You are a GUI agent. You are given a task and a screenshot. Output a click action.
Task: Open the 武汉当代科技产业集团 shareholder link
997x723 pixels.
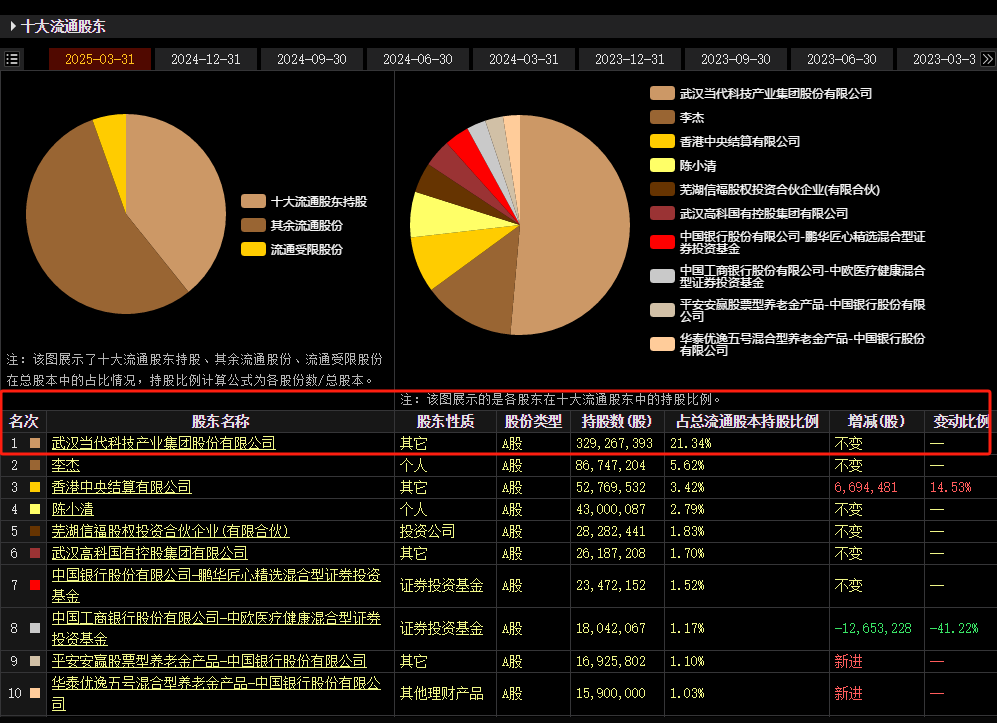(x=163, y=442)
